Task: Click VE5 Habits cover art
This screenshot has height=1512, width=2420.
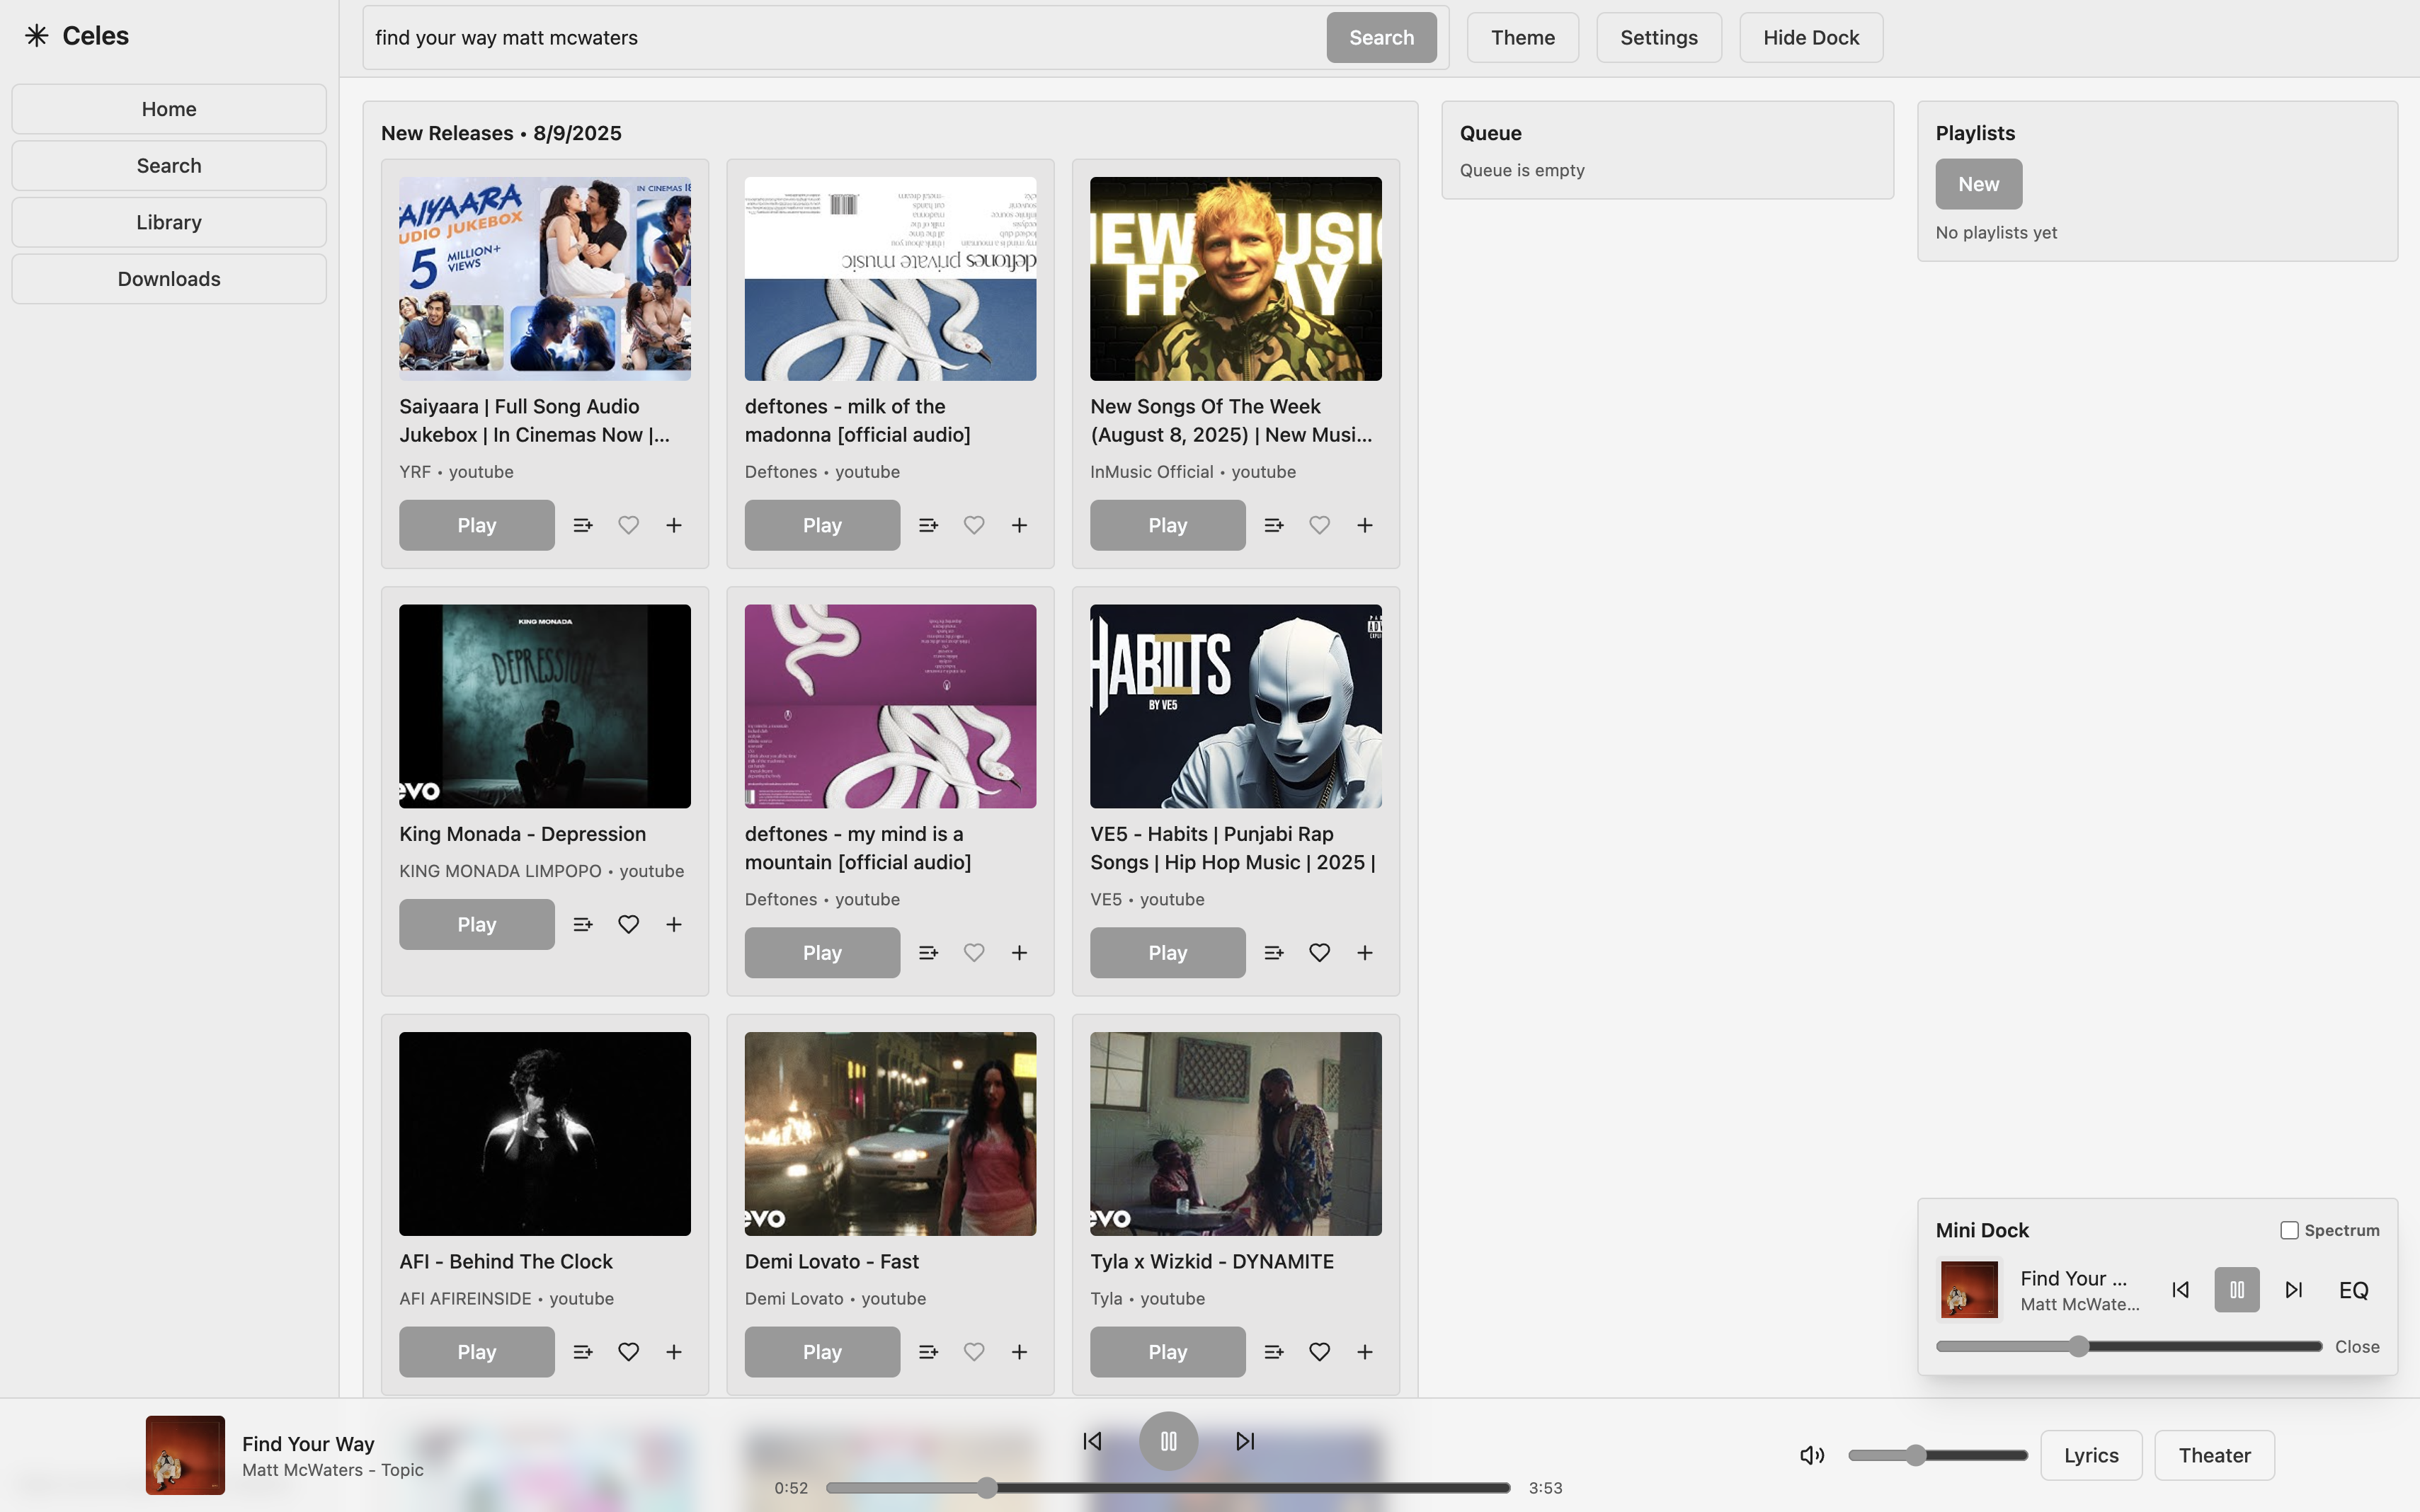Action: pos(1236,706)
